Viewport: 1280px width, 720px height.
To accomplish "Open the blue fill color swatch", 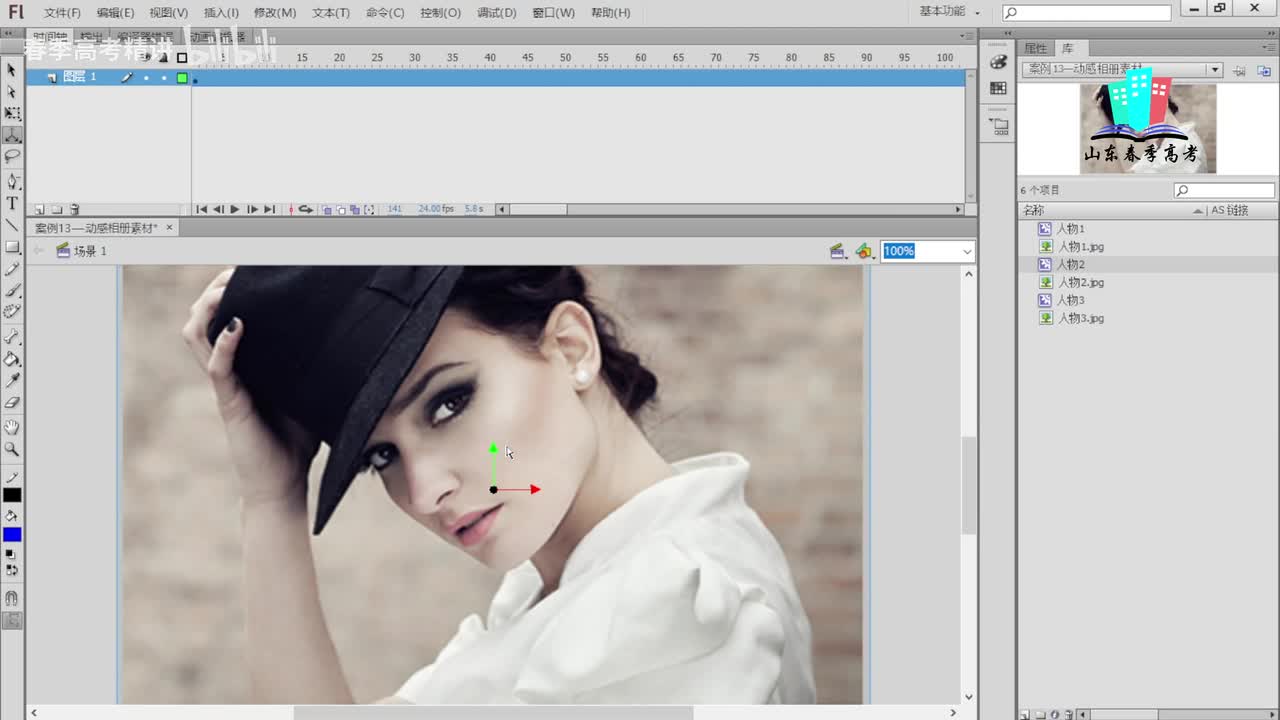I will click(12, 535).
